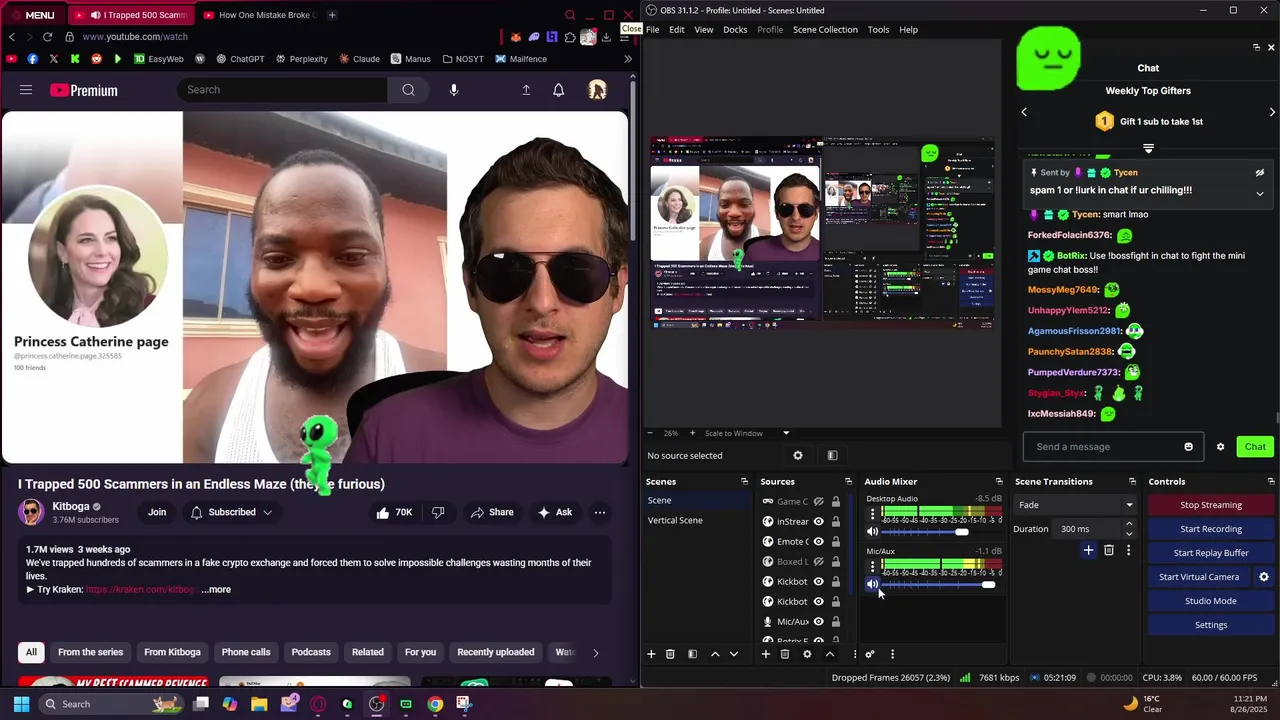Hide the Emote C source
This screenshot has width=1280, height=720.
(x=818, y=542)
